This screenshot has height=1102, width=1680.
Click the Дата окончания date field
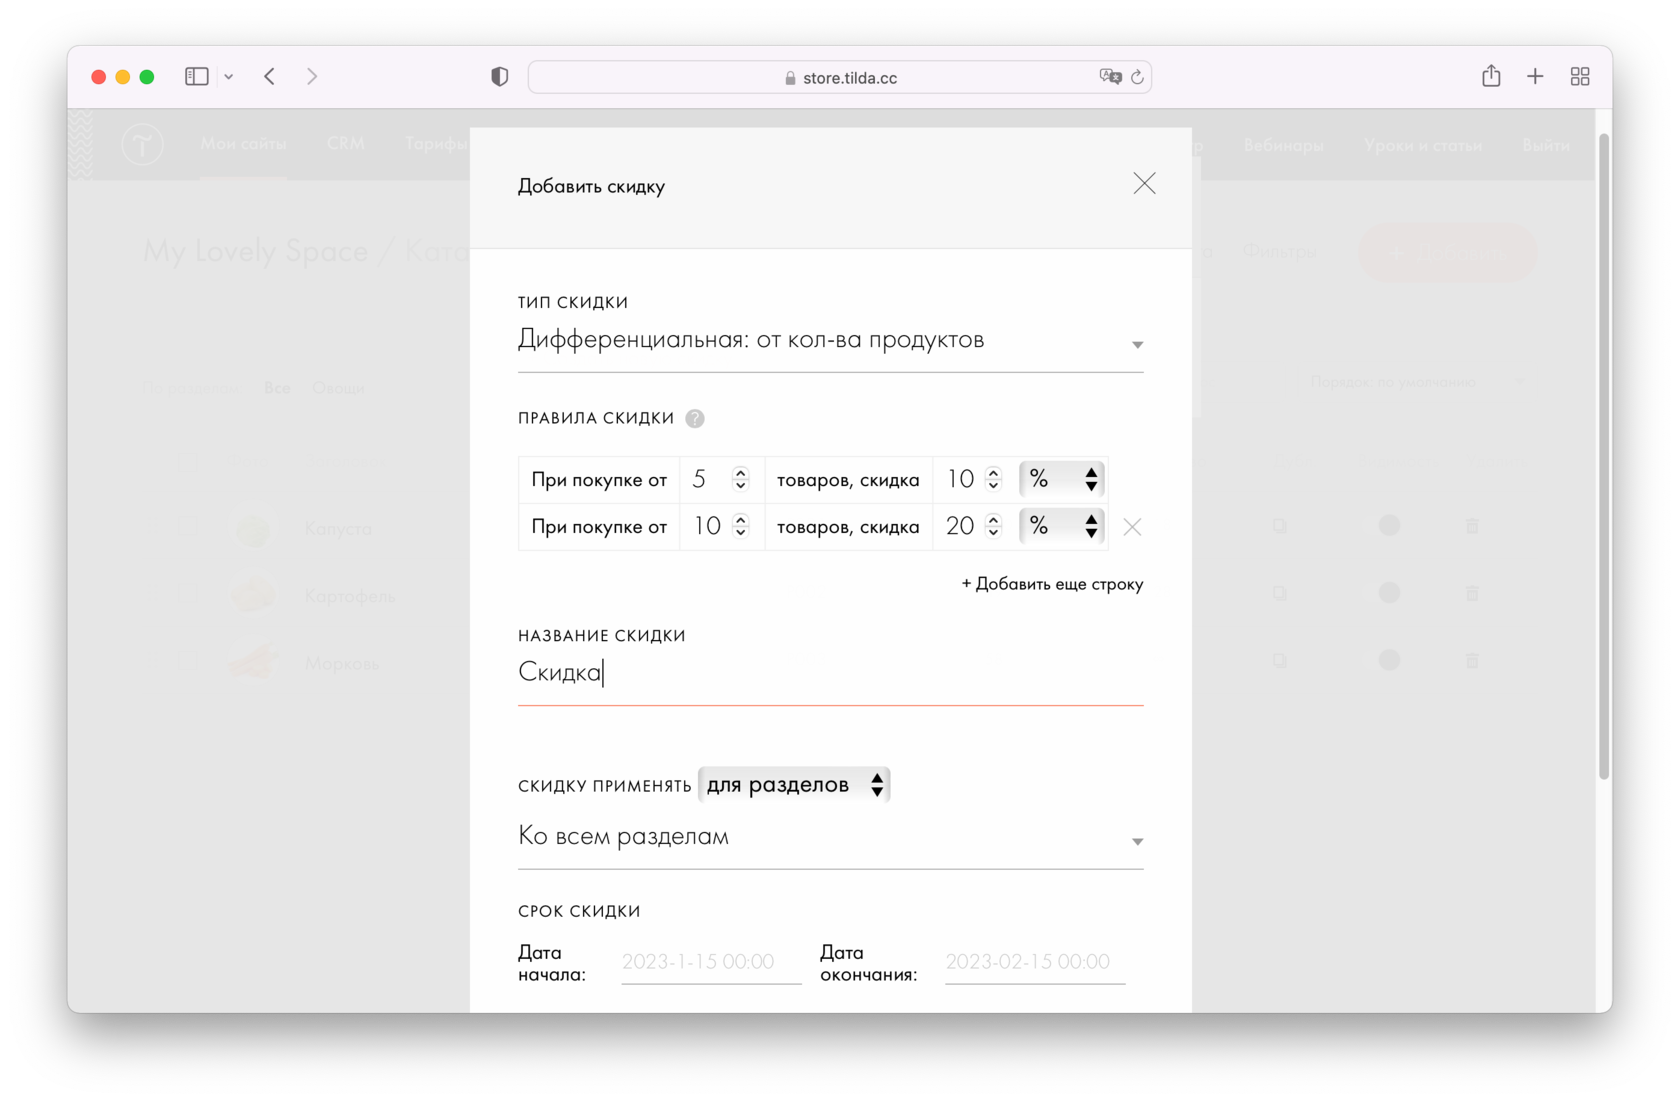(x=1035, y=962)
